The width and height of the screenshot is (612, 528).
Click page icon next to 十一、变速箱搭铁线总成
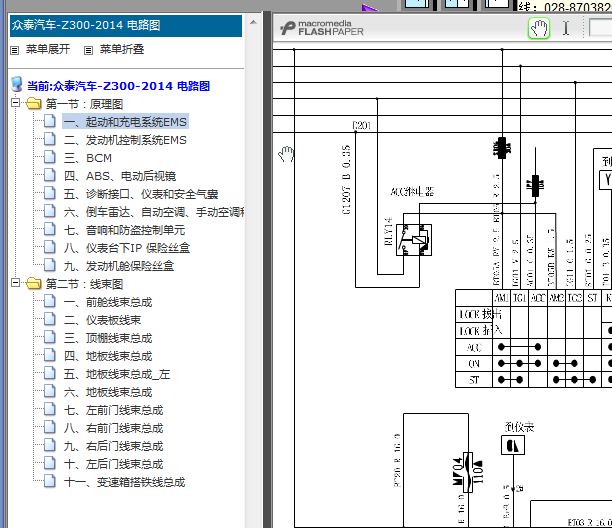pyautogui.click(x=50, y=481)
